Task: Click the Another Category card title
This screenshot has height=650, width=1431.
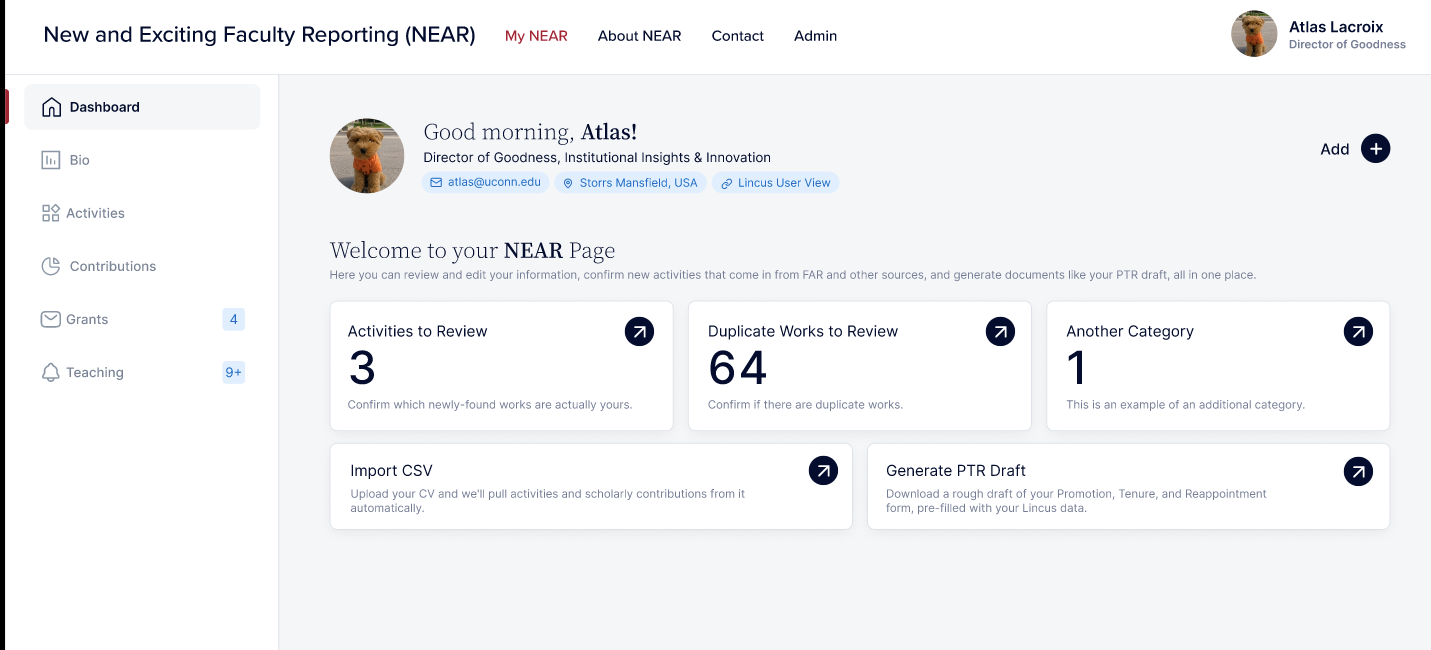Action: [x=1130, y=331]
